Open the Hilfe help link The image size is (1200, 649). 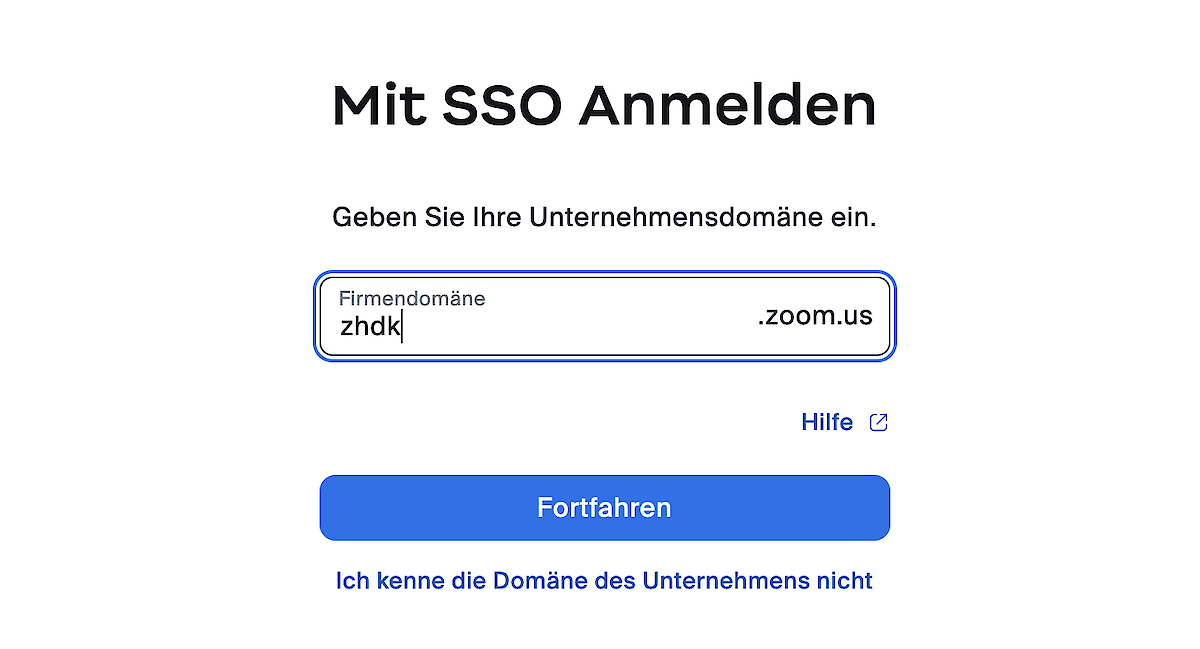[x=826, y=422]
